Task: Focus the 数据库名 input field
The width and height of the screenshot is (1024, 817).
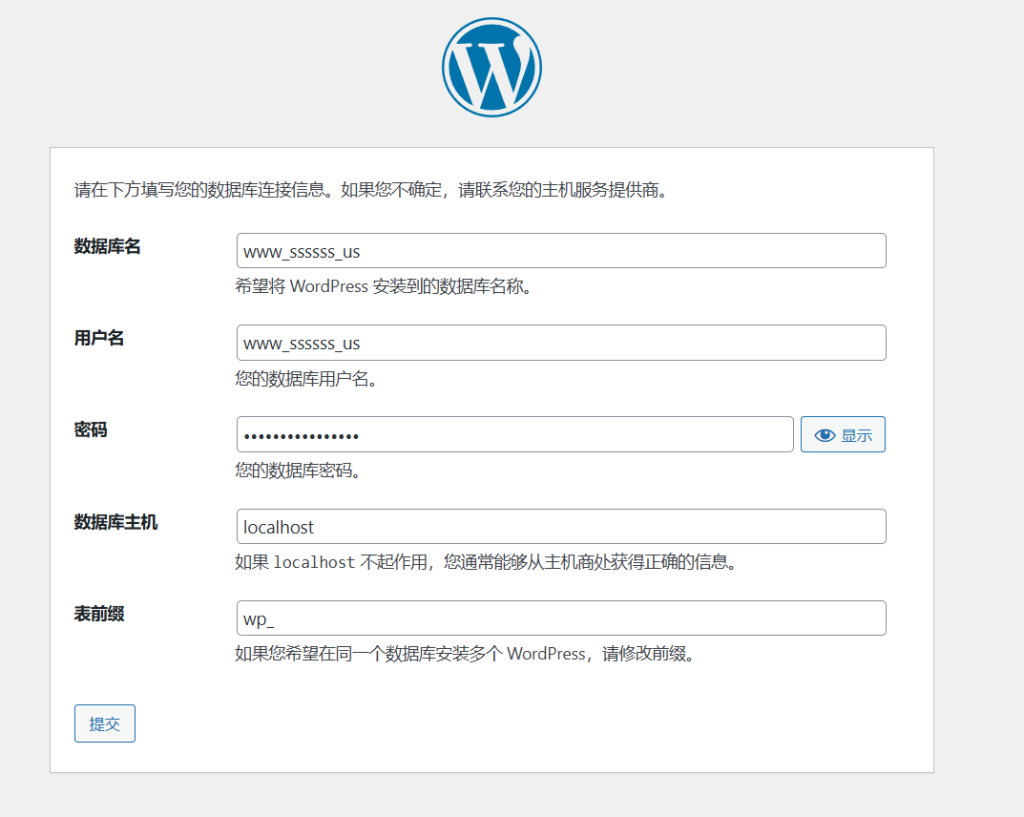Action: [561, 251]
